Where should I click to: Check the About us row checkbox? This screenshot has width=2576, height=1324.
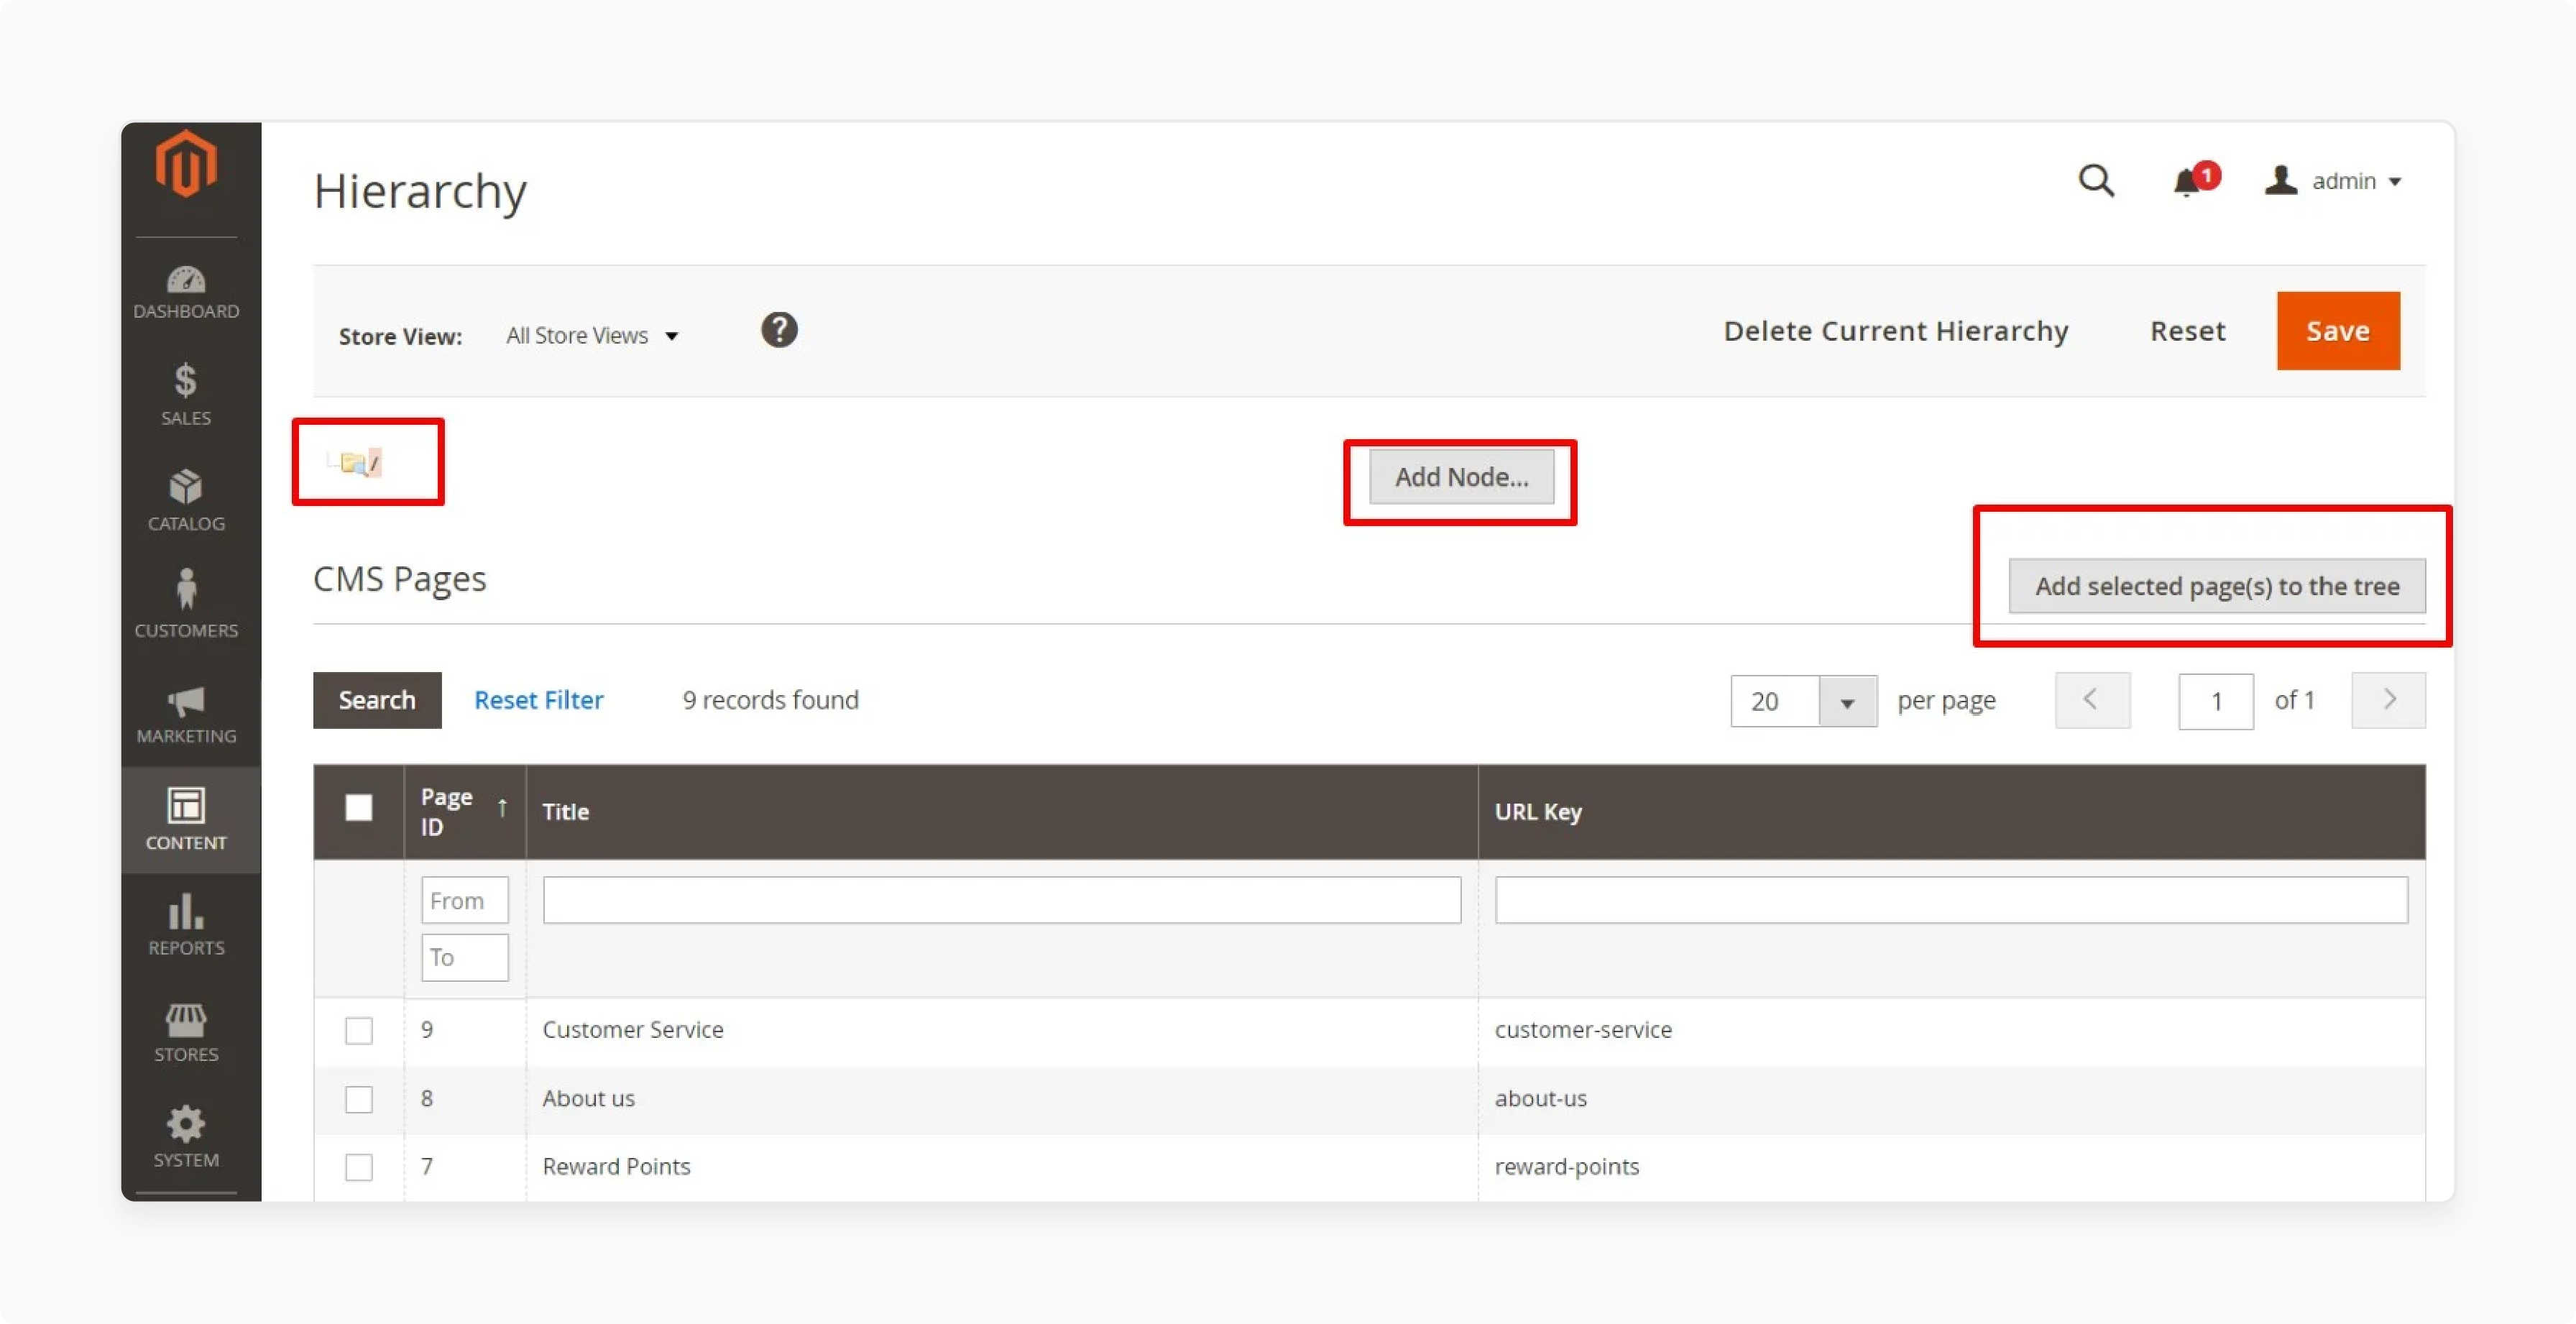click(x=359, y=1099)
